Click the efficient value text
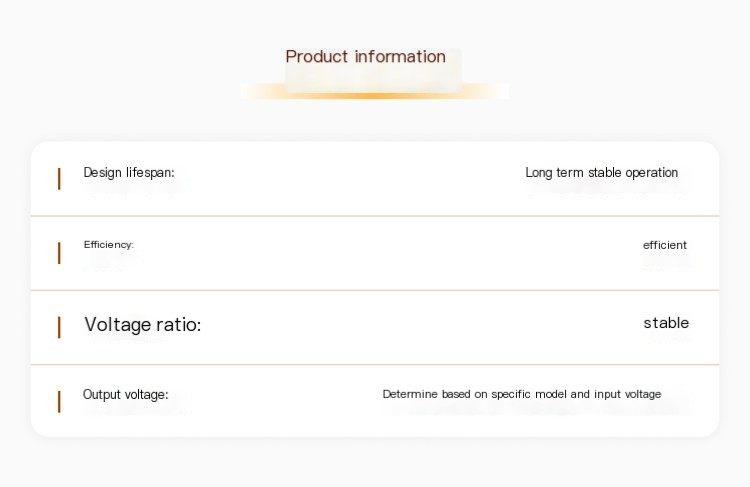750x487 pixels. (x=664, y=245)
